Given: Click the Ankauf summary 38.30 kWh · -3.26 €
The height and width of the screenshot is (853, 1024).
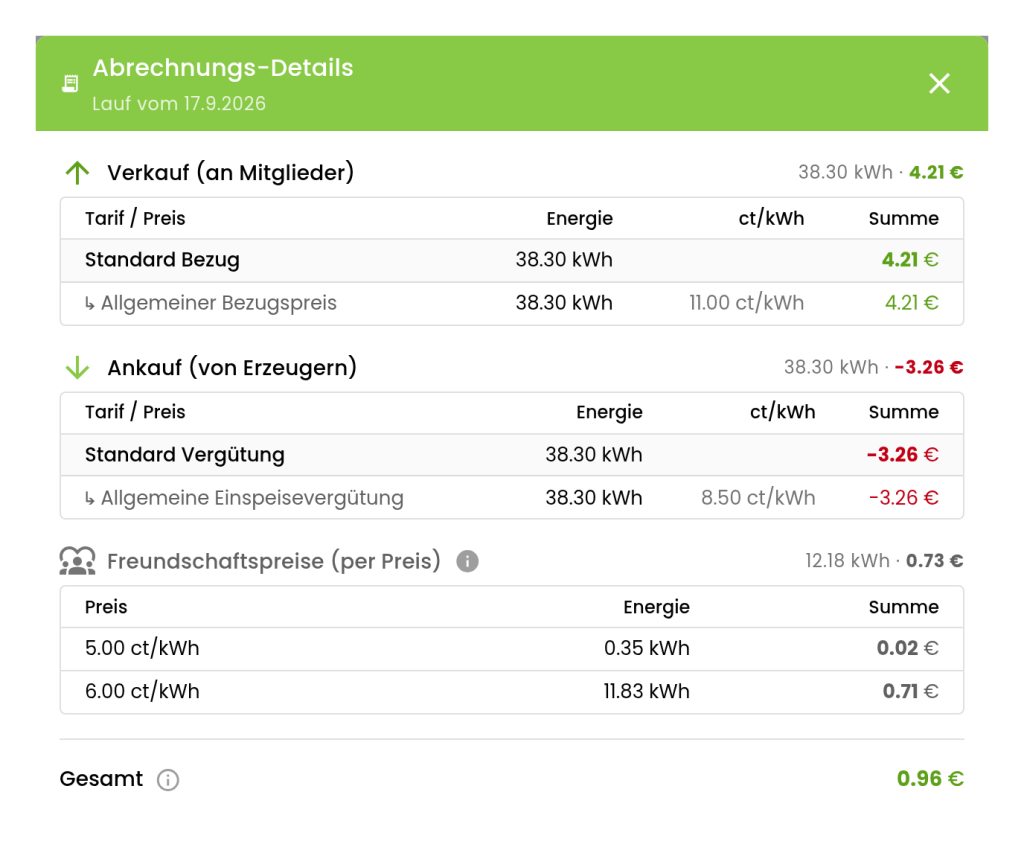Looking at the screenshot, I should click(x=873, y=367).
